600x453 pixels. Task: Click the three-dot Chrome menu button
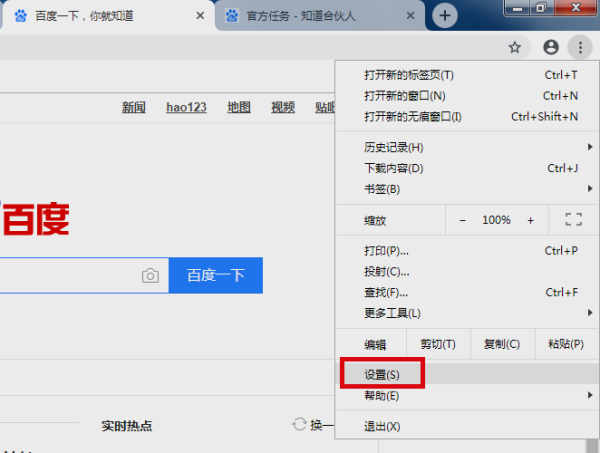click(x=580, y=47)
